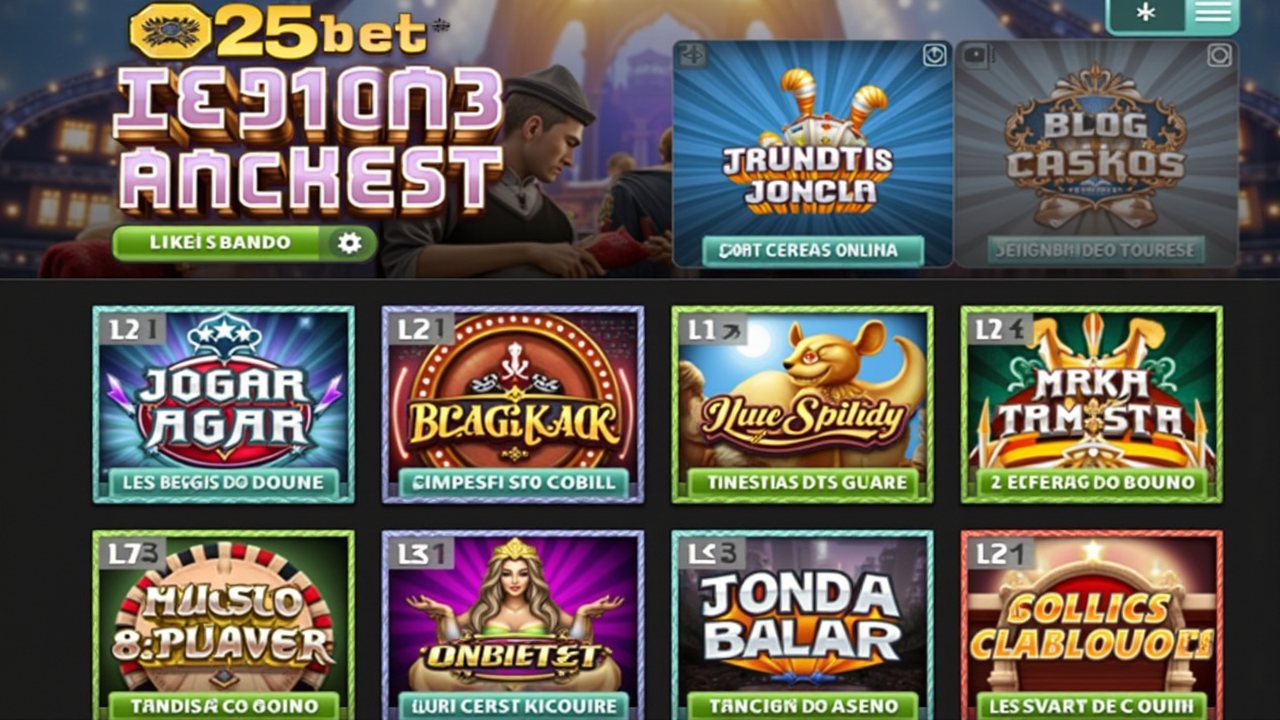Screen dimensions: 1280x720
Task: Select the golden mouse Spilidy game tile
Action: (x=802, y=404)
